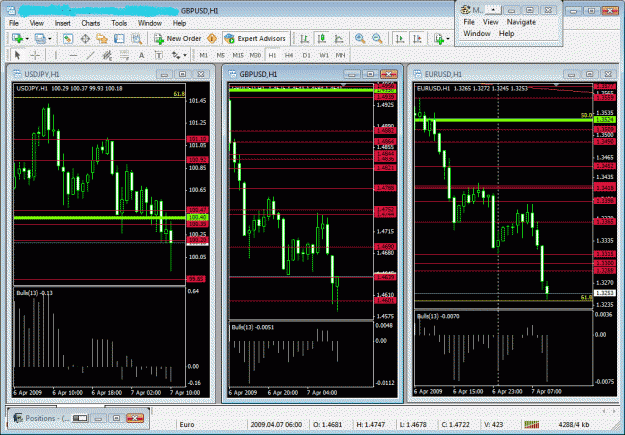Open the Tools menu
The image size is (625, 435).
click(x=119, y=23)
